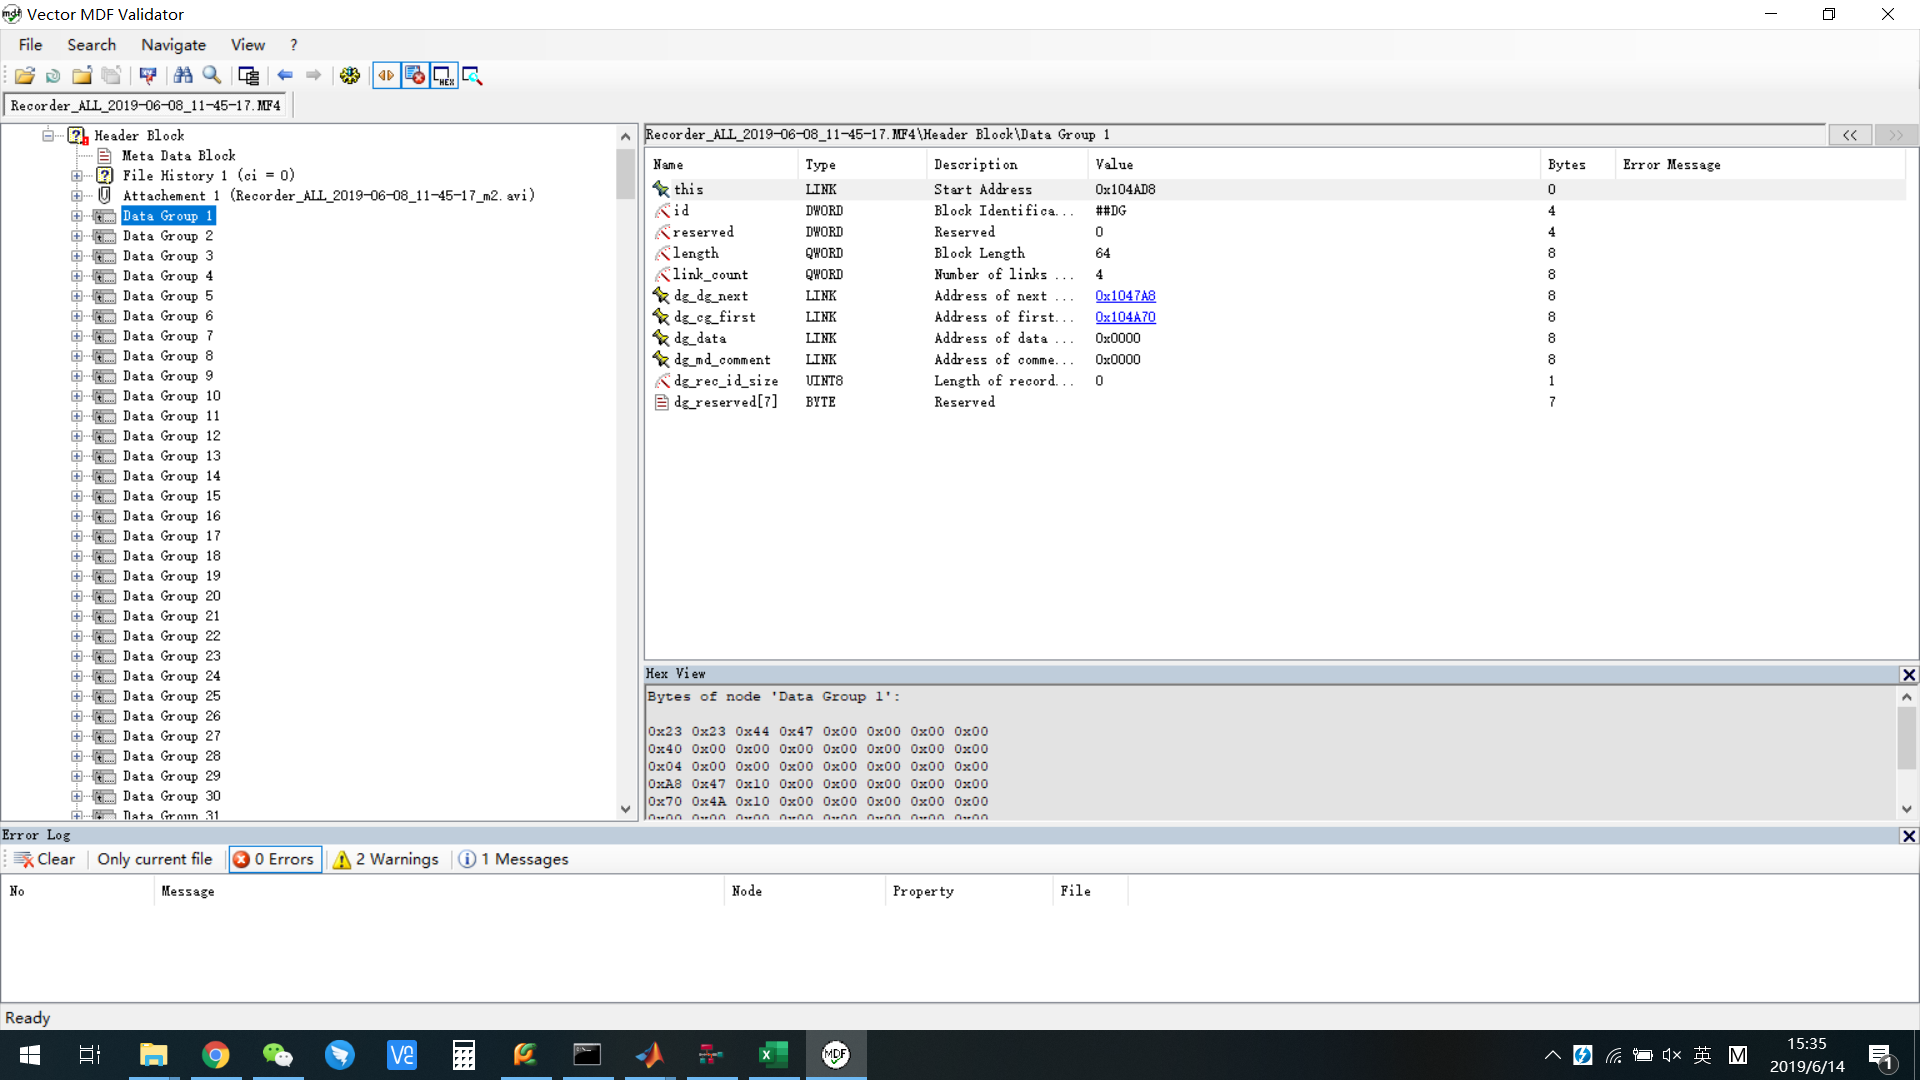The image size is (1920, 1080).
Task: Start validation with the gear icon
Action: [x=349, y=75]
